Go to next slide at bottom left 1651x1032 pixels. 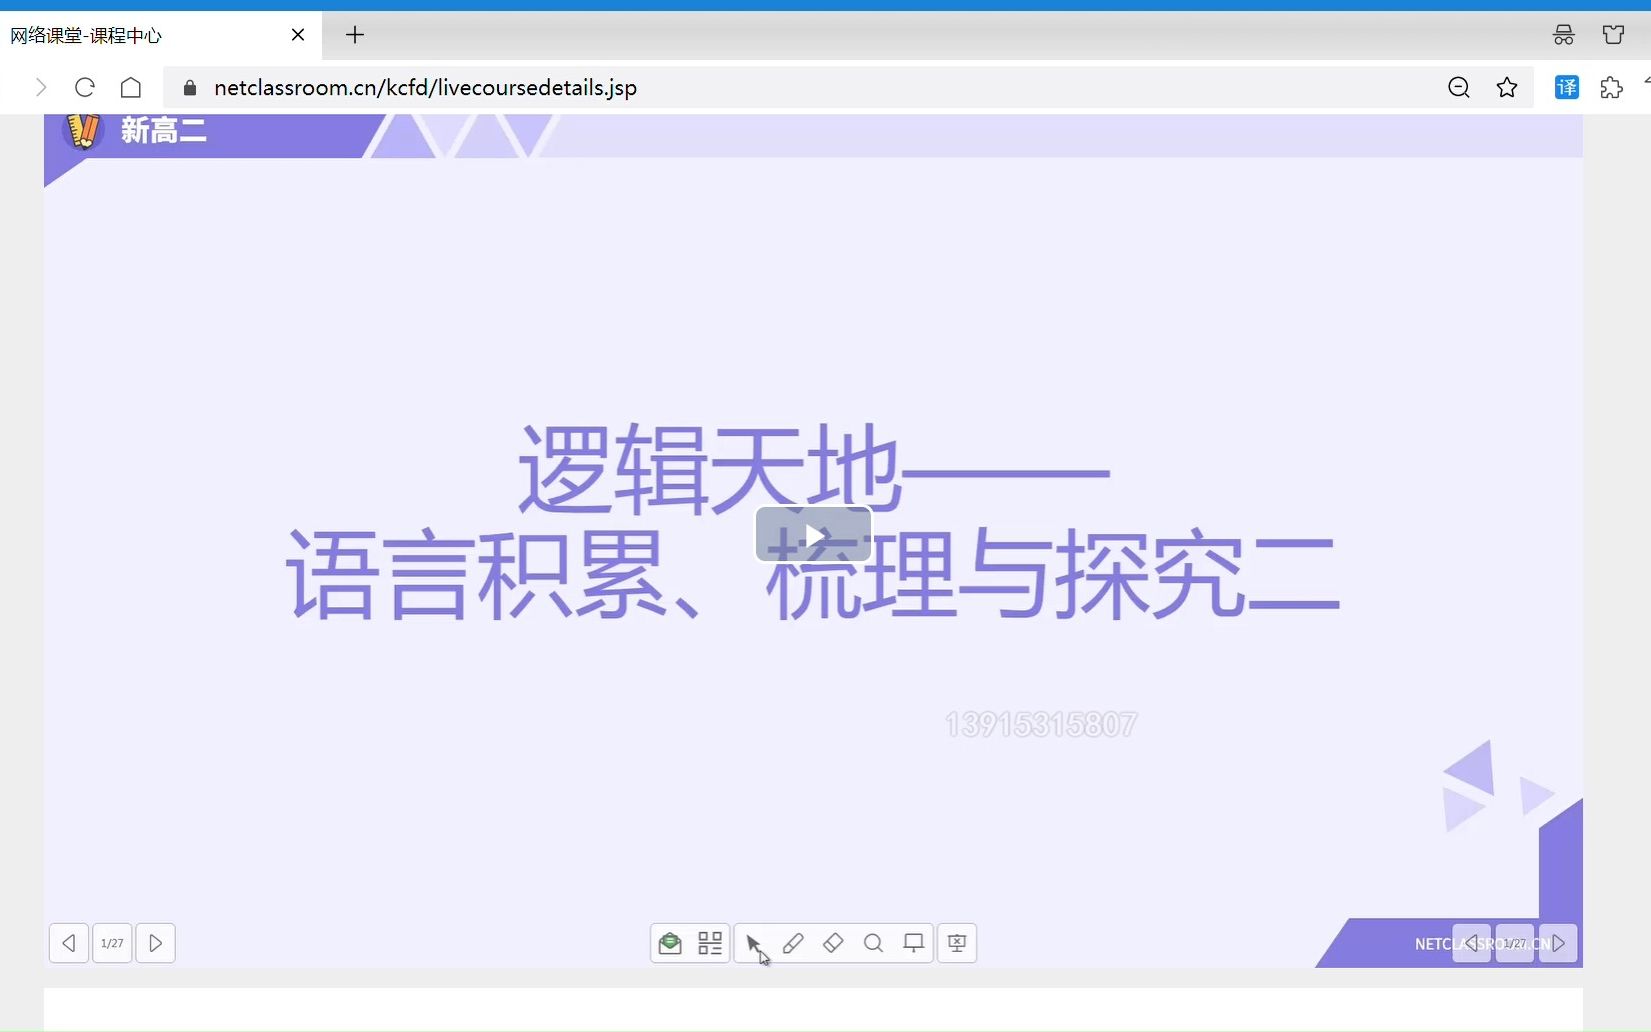click(x=156, y=943)
